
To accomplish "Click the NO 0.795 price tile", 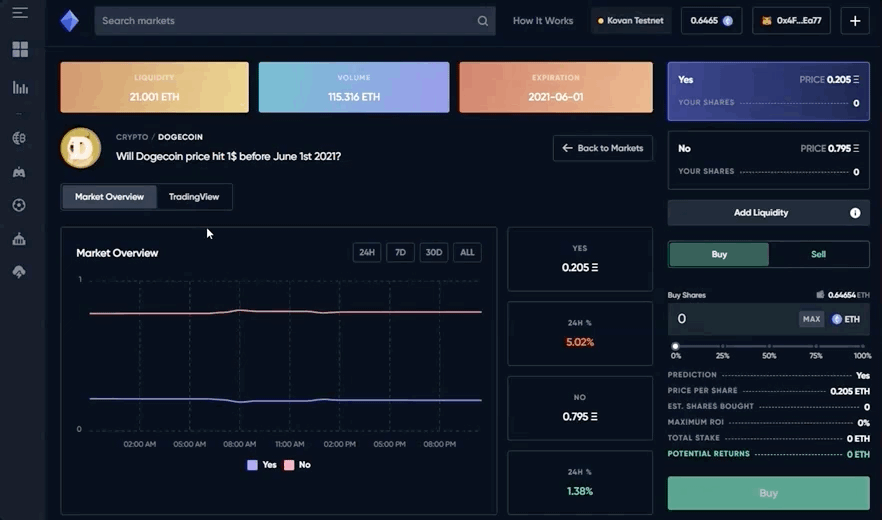I will 580,408.
